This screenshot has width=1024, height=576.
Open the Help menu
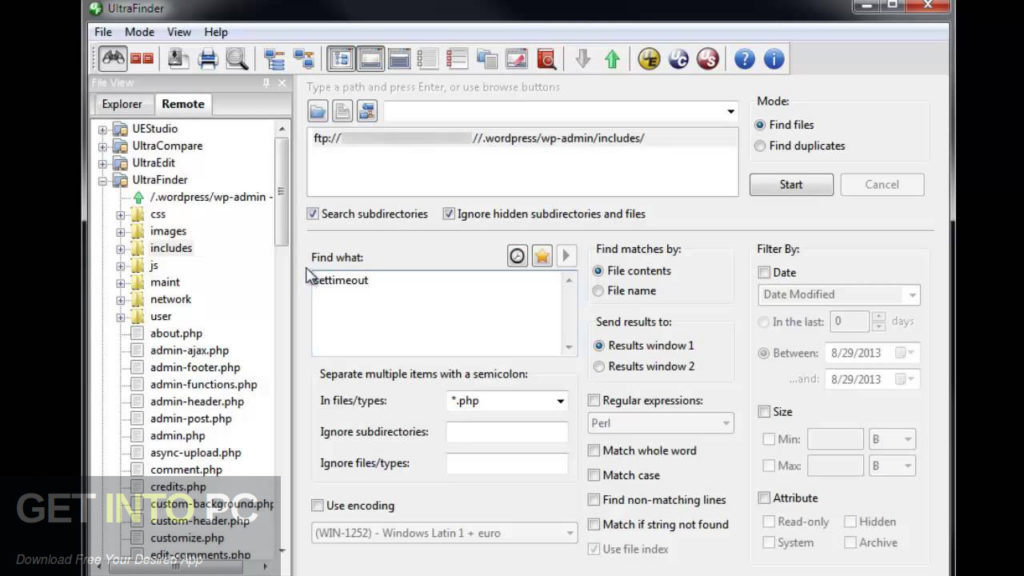coord(216,32)
